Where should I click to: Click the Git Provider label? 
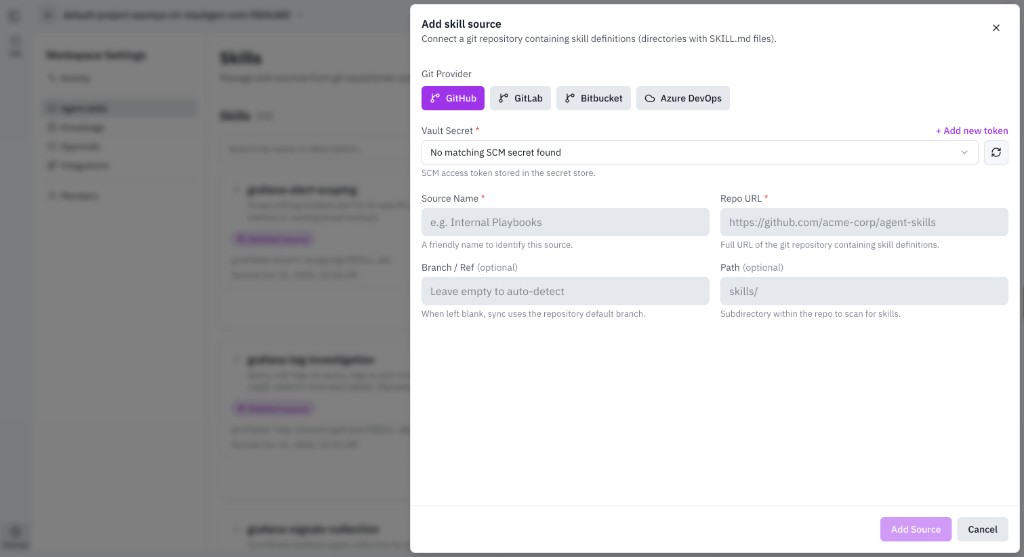[x=446, y=74]
